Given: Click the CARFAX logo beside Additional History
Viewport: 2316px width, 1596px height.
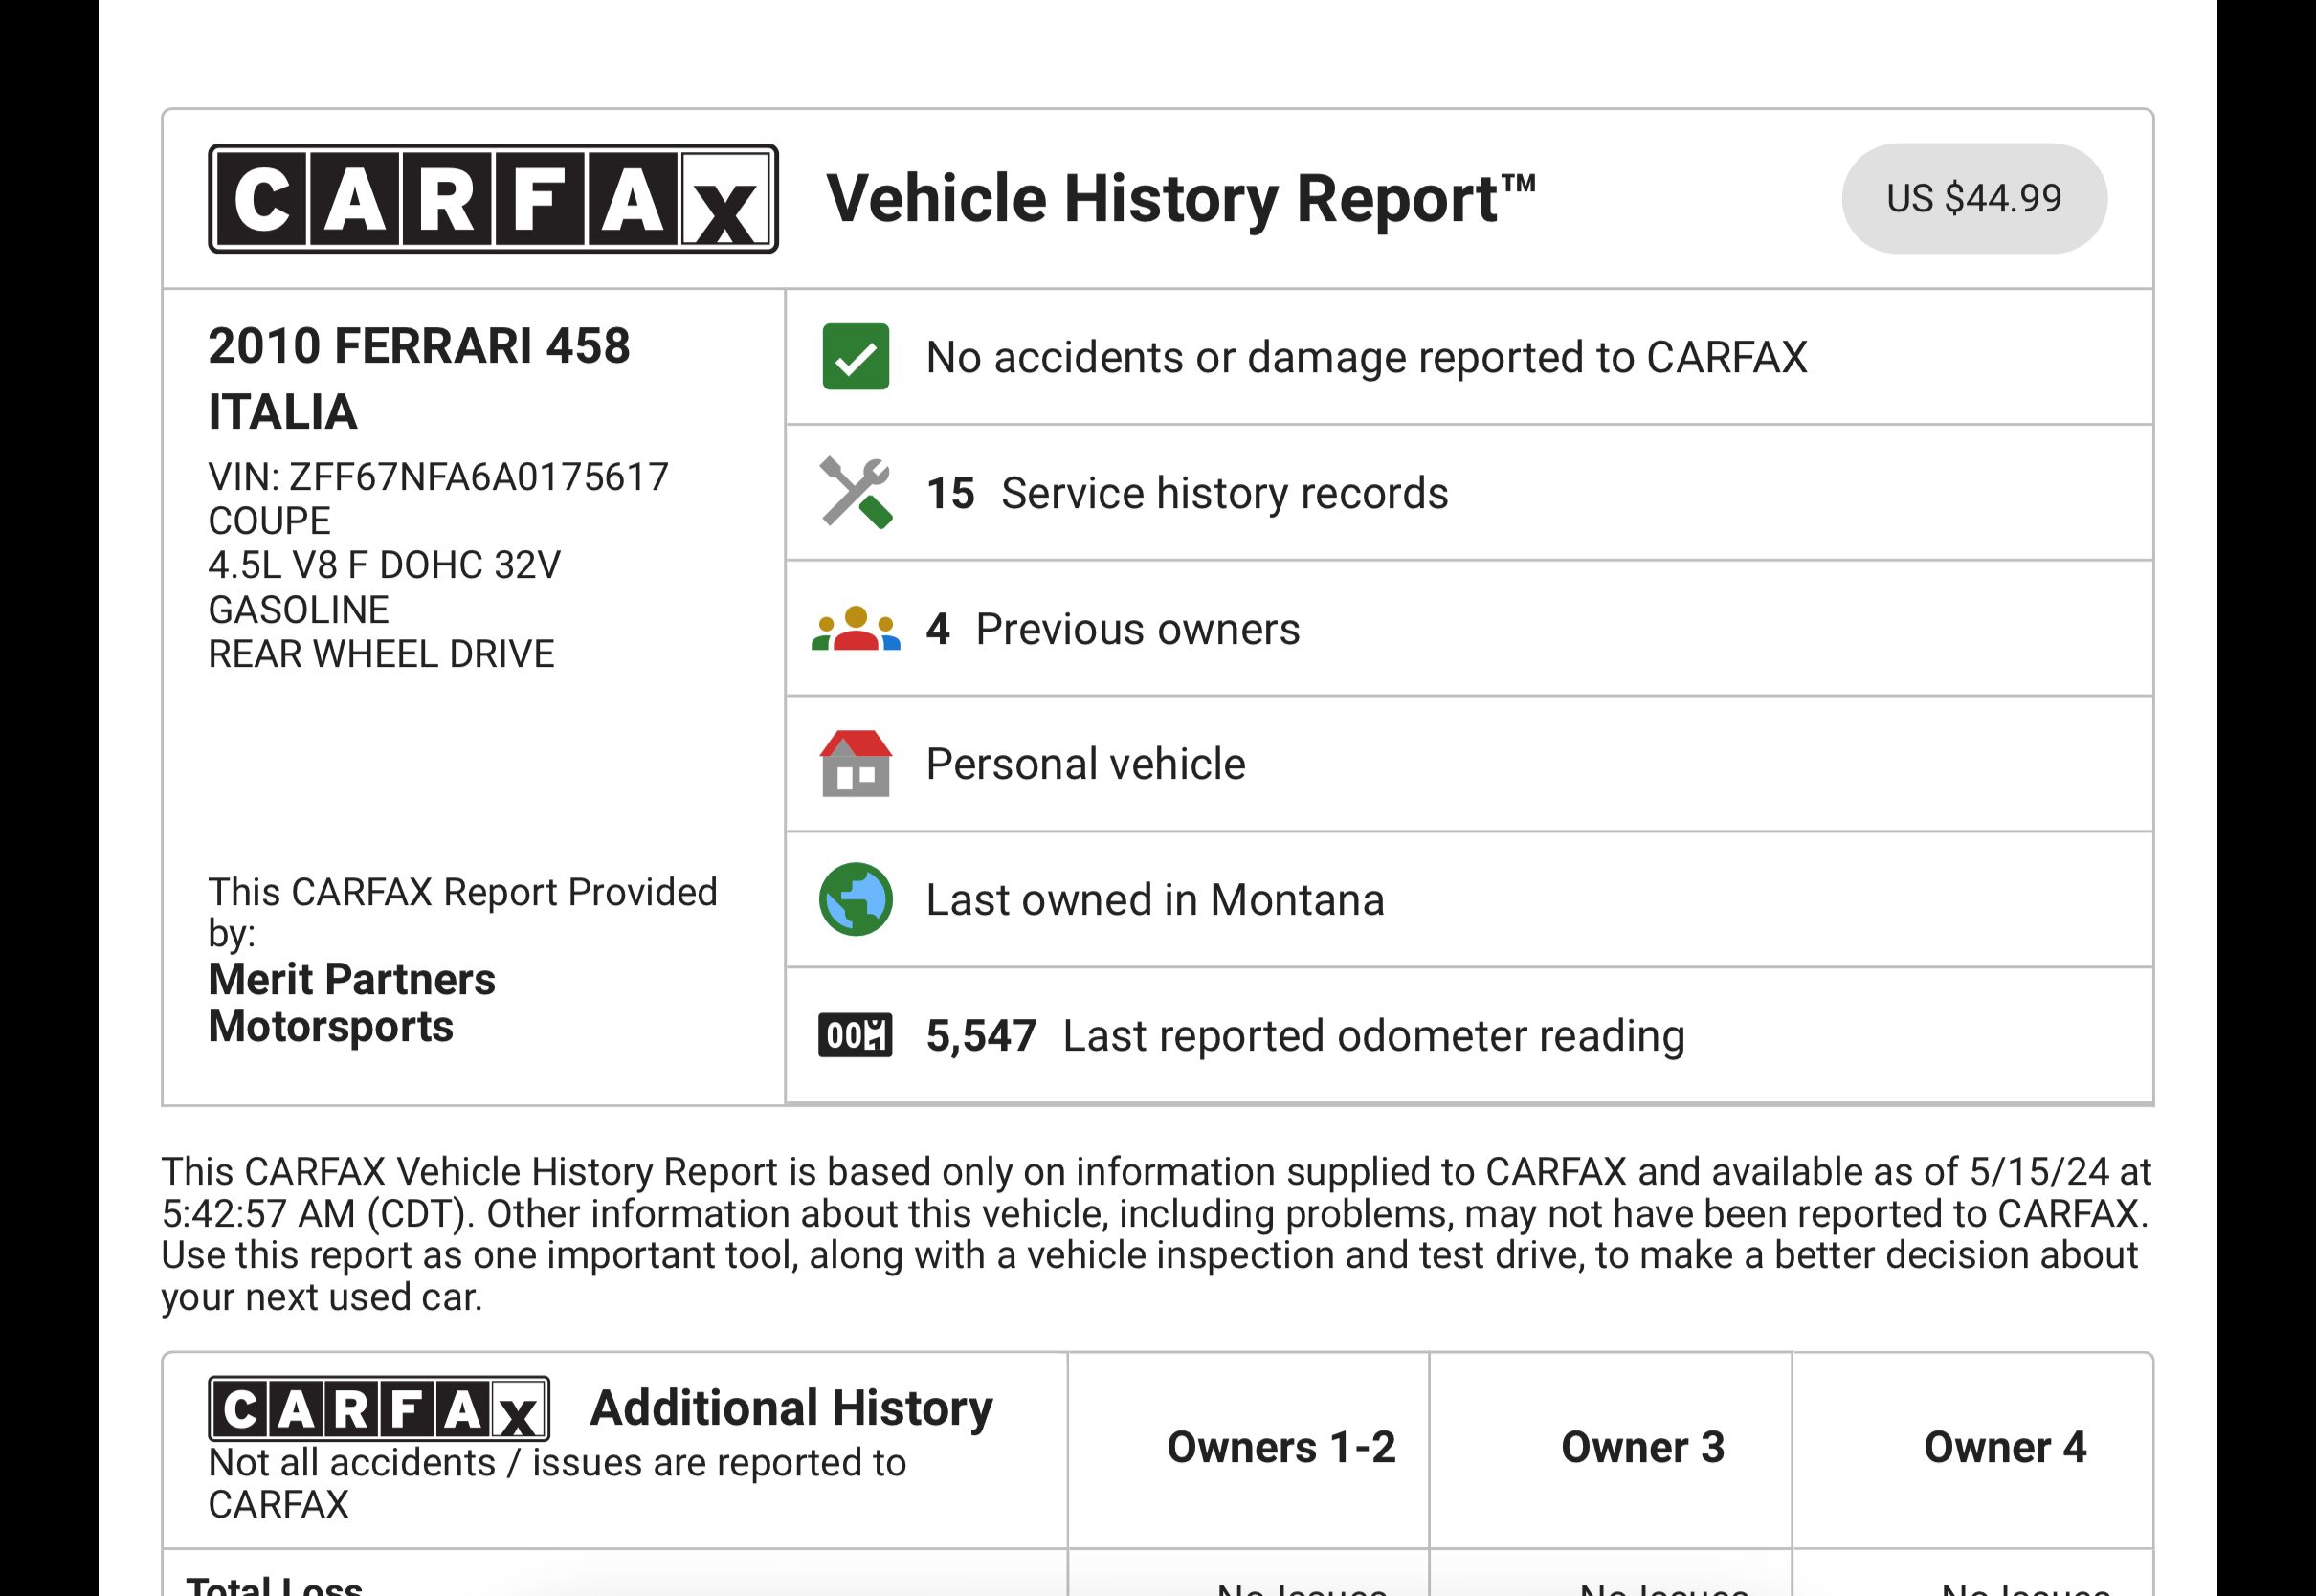Looking at the screenshot, I should coord(379,1409).
